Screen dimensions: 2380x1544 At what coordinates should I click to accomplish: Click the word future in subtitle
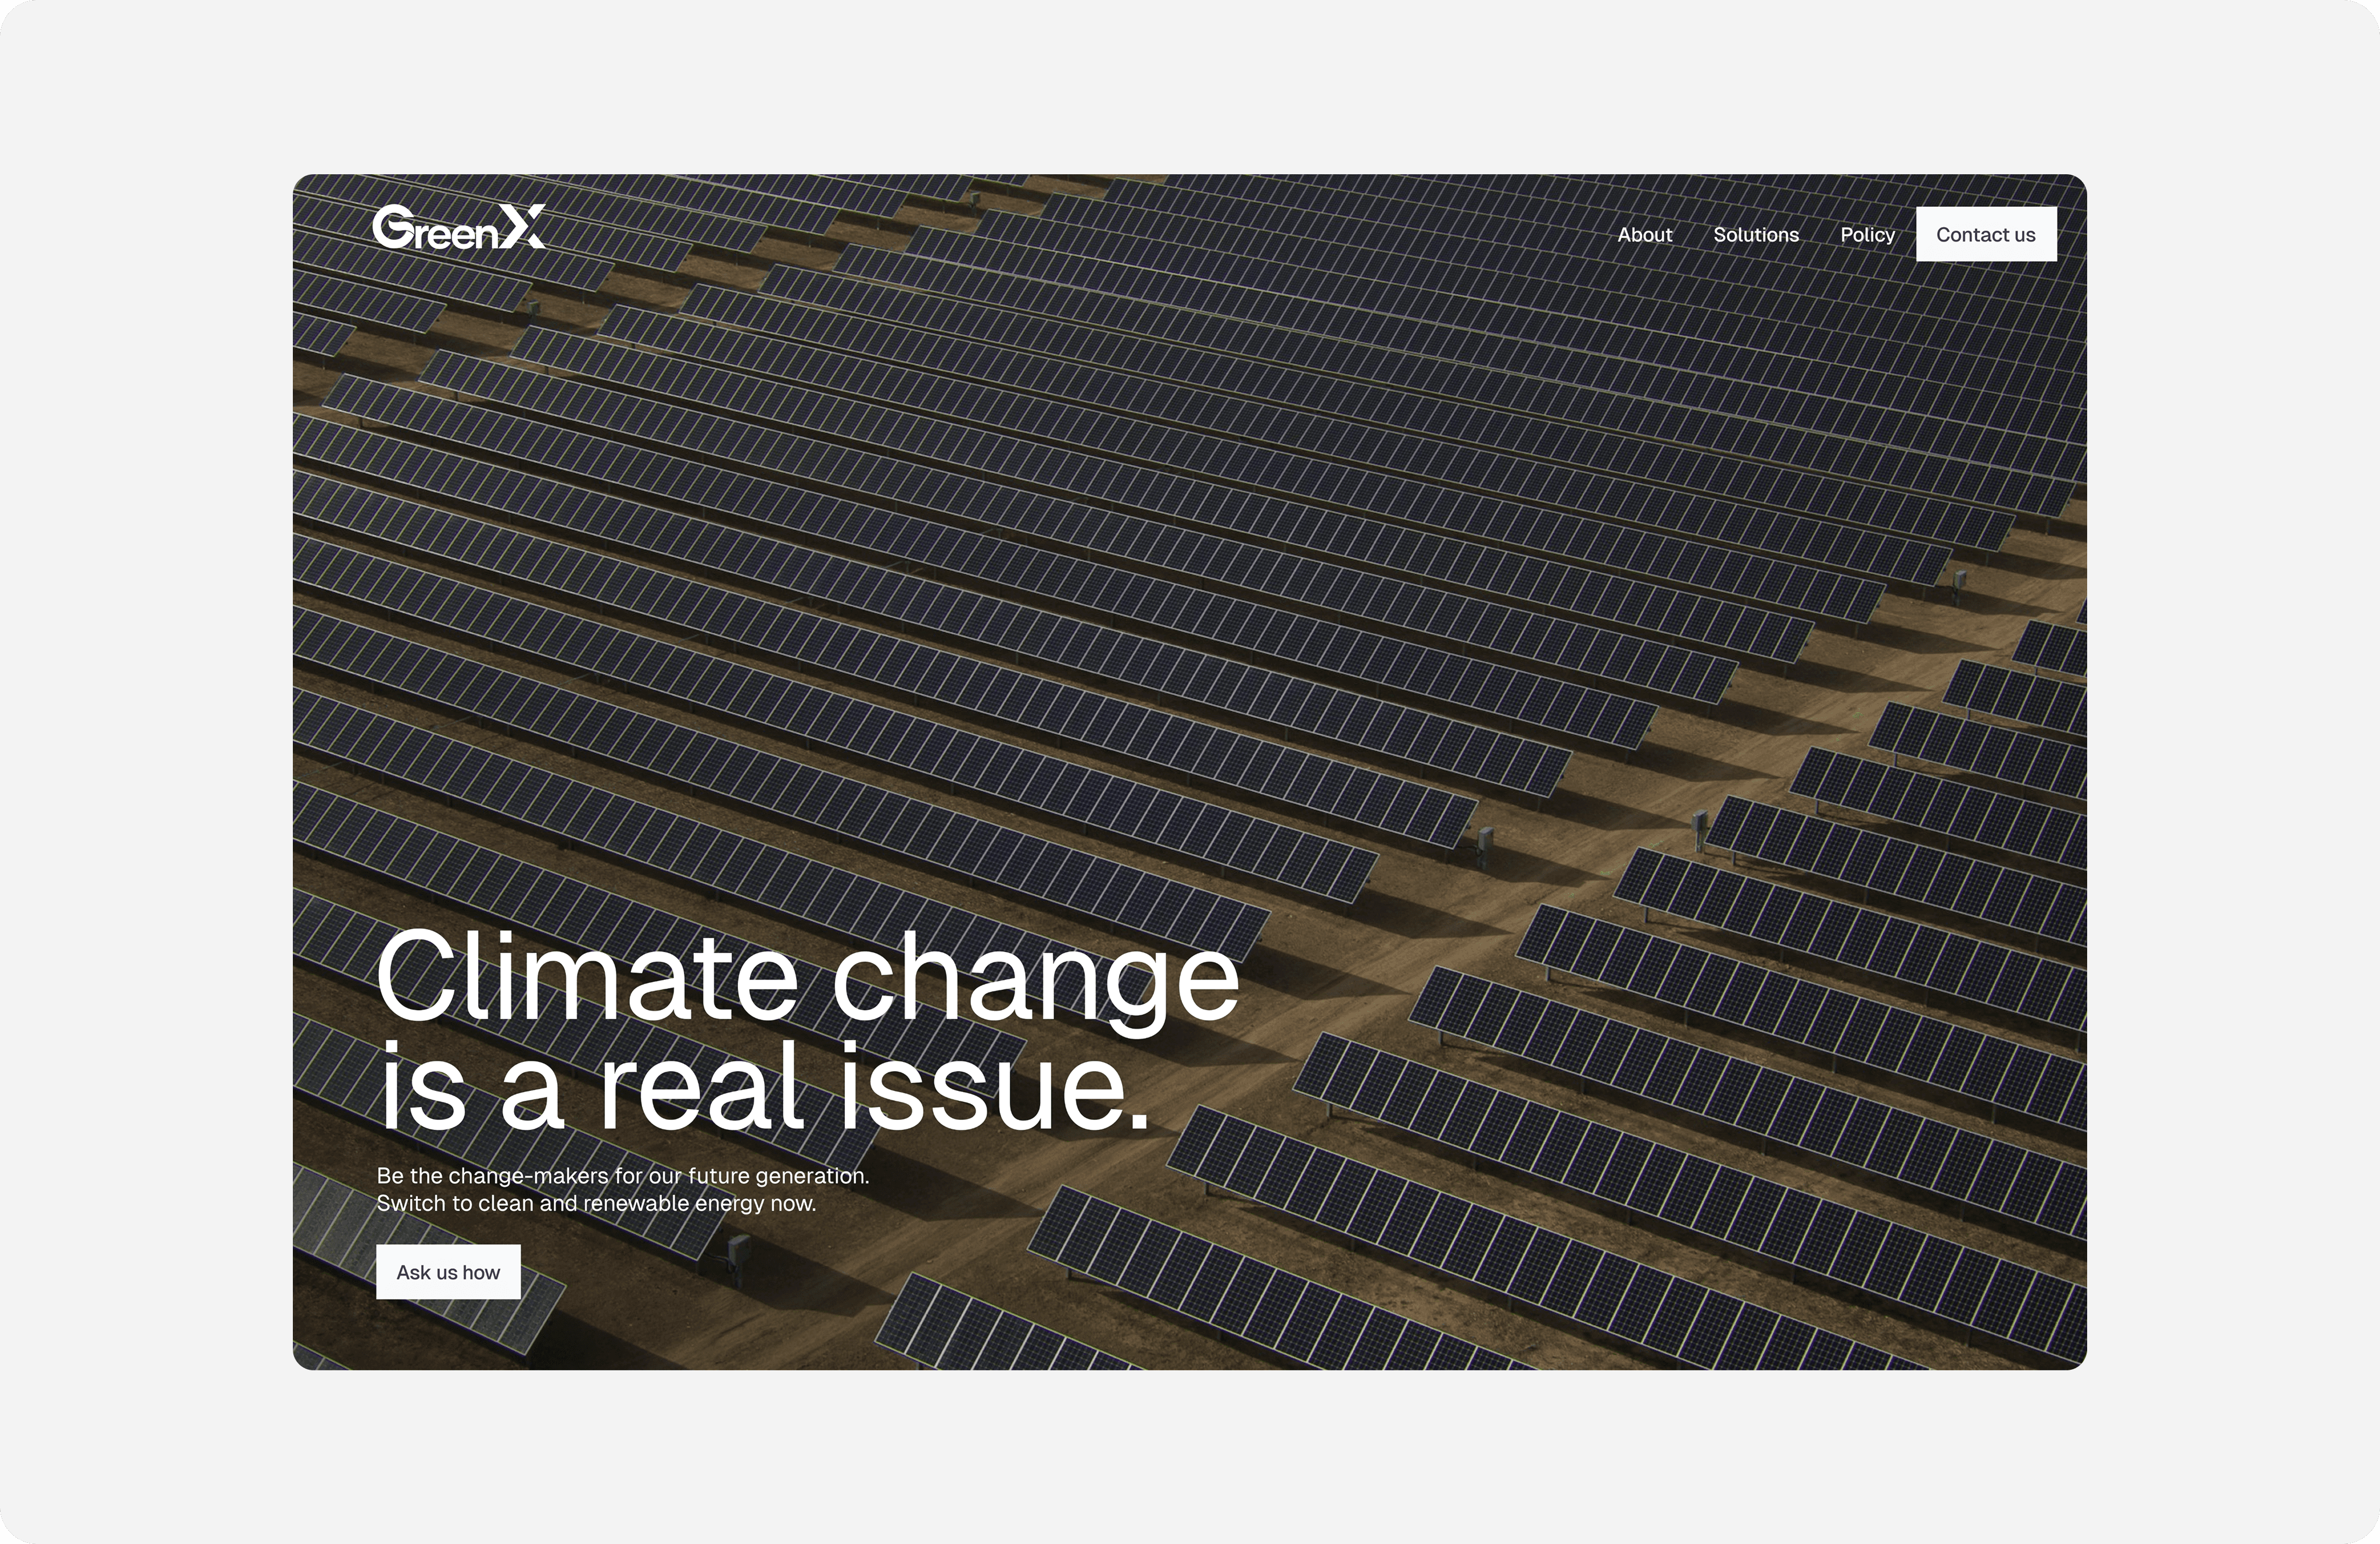[719, 1176]
